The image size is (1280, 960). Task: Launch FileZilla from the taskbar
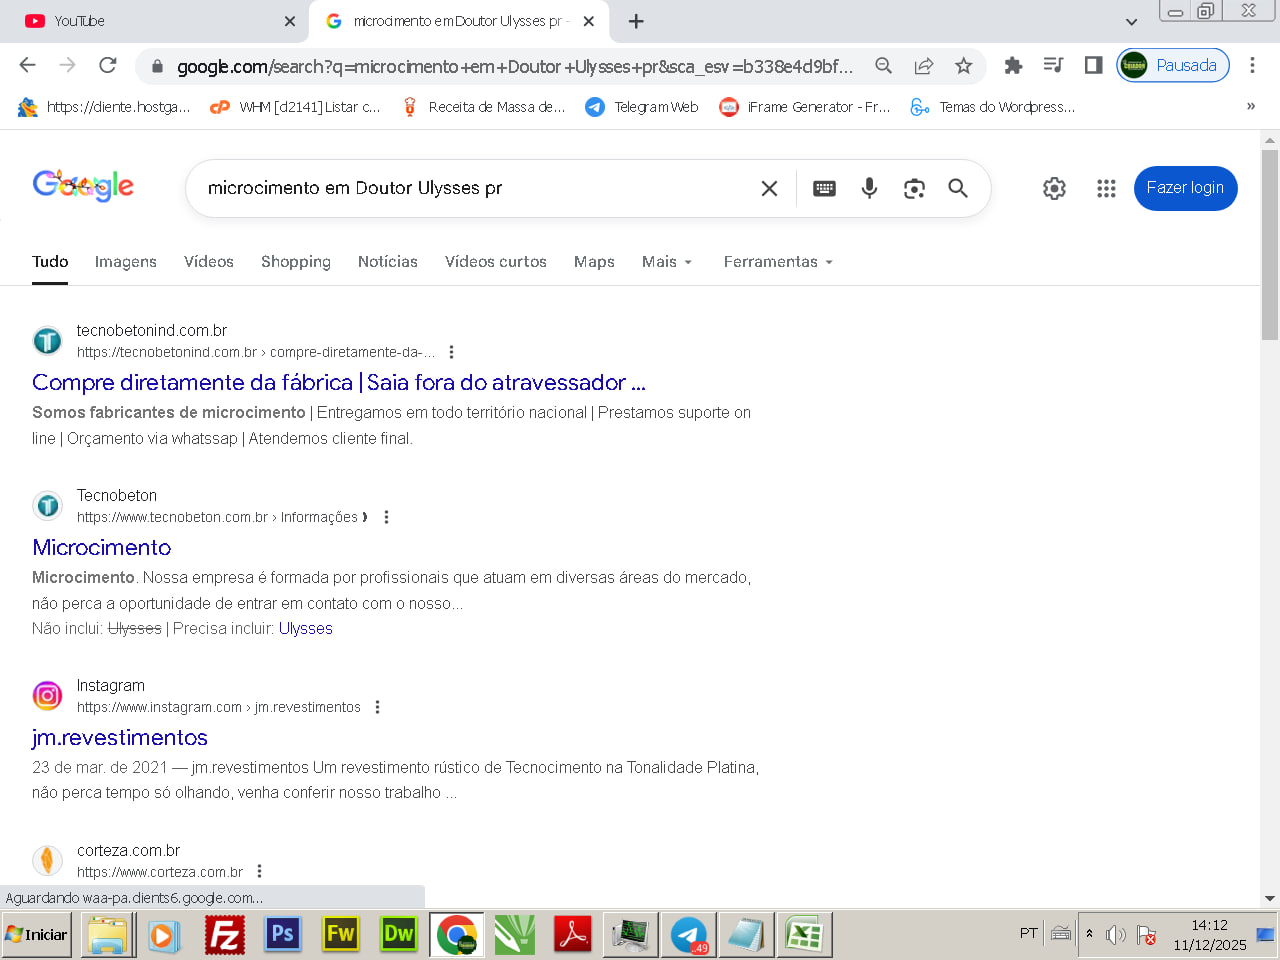tap(225, 935)
